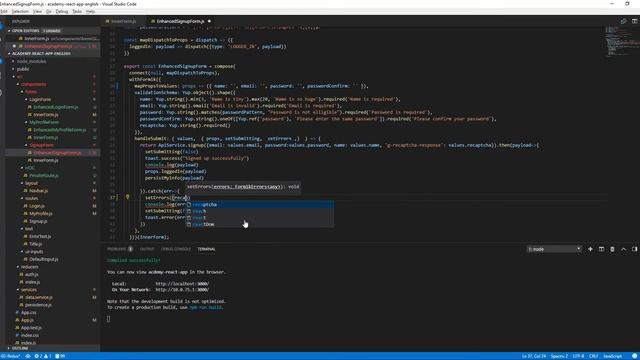Toggle panel position icon at far right
The height and width of the screenshot is (360, 640).
(635, 249)
